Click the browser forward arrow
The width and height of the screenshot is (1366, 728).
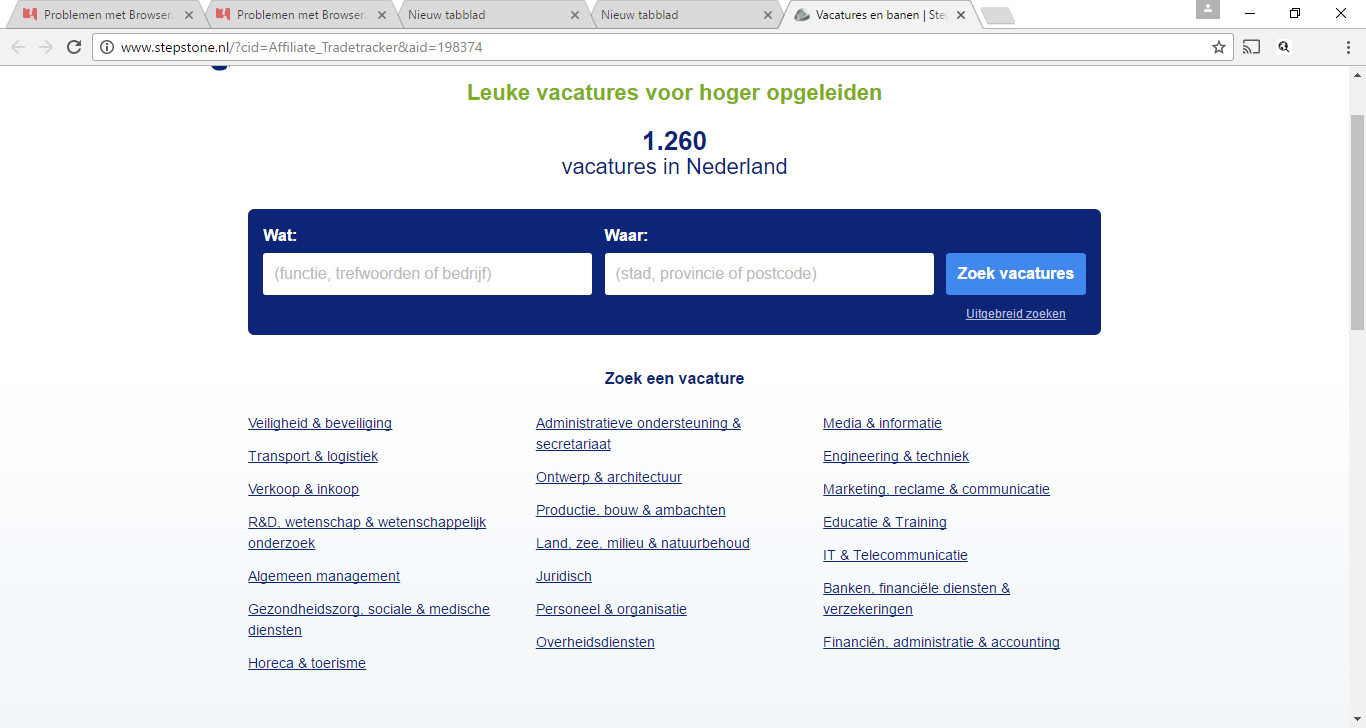click(46, 47)
